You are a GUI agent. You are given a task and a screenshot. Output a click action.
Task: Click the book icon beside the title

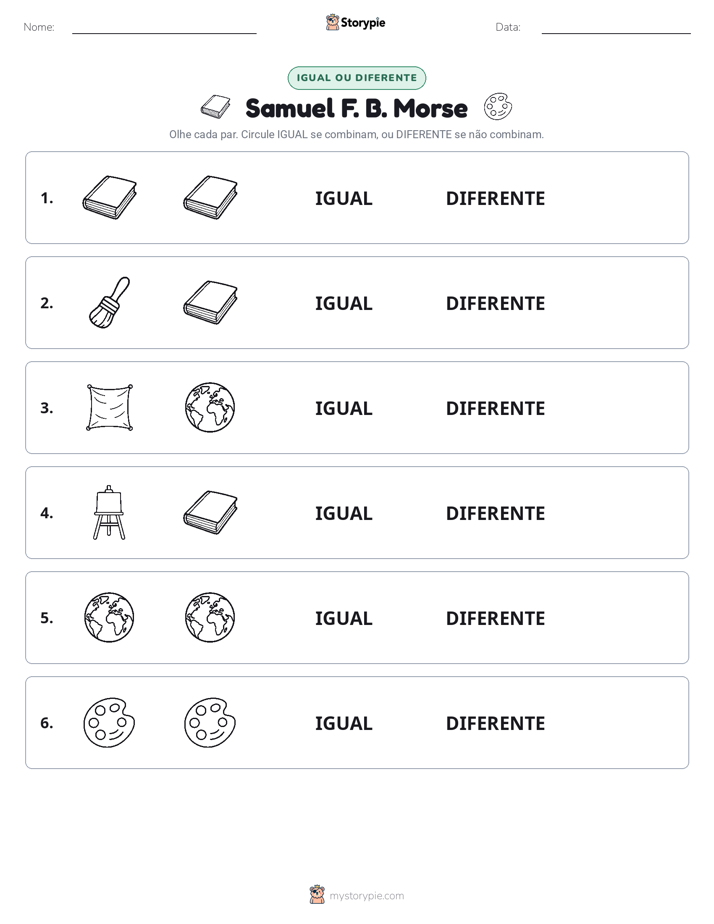point(216,107)
